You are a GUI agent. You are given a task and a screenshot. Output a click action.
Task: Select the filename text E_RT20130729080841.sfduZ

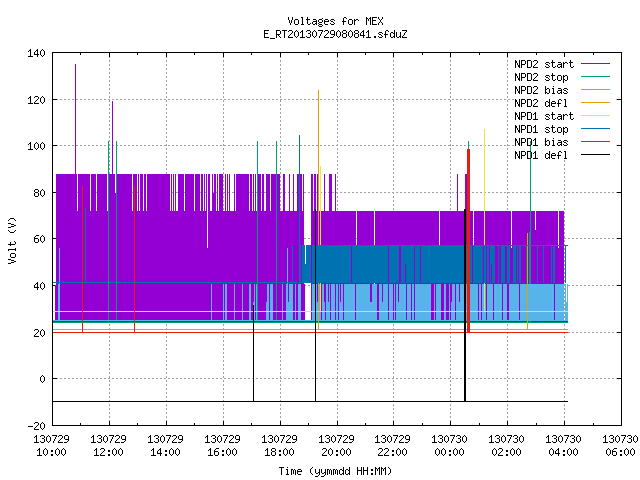[335, 34]
